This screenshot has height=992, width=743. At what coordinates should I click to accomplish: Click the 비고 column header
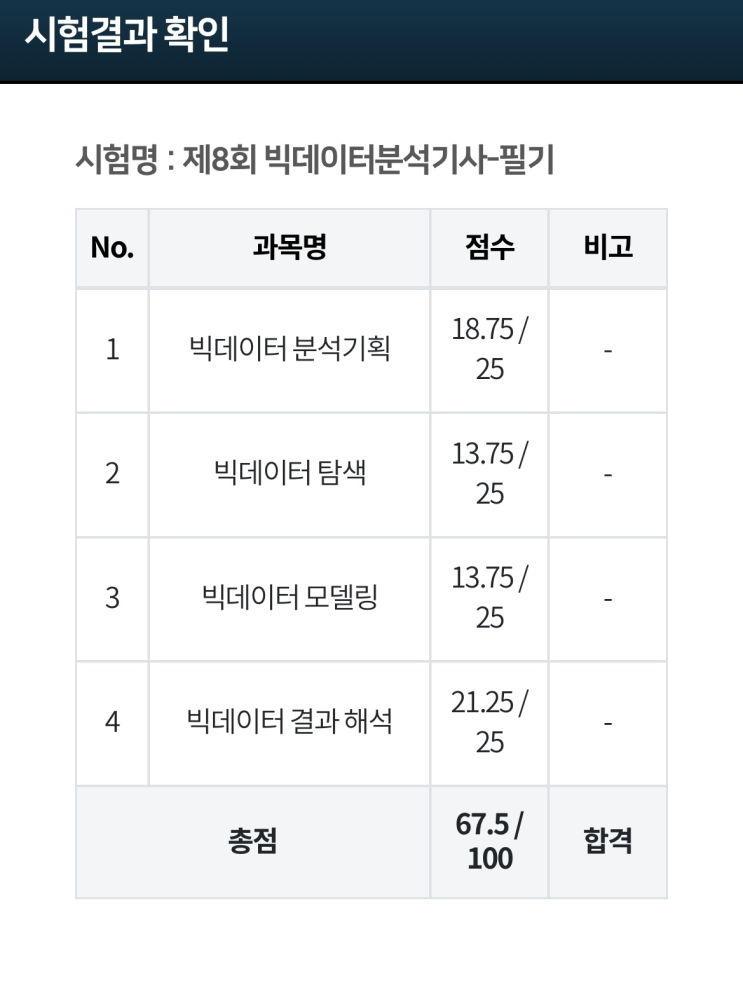(x=608, y=247)
